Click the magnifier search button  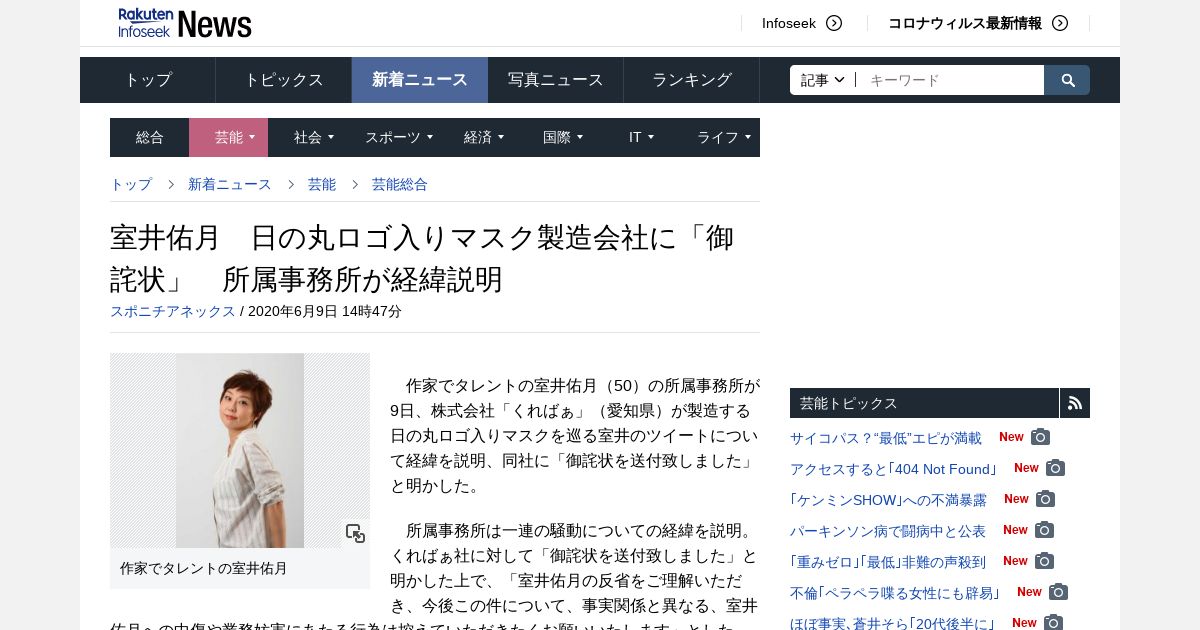pyautogui.click(x=1067, y=80)
